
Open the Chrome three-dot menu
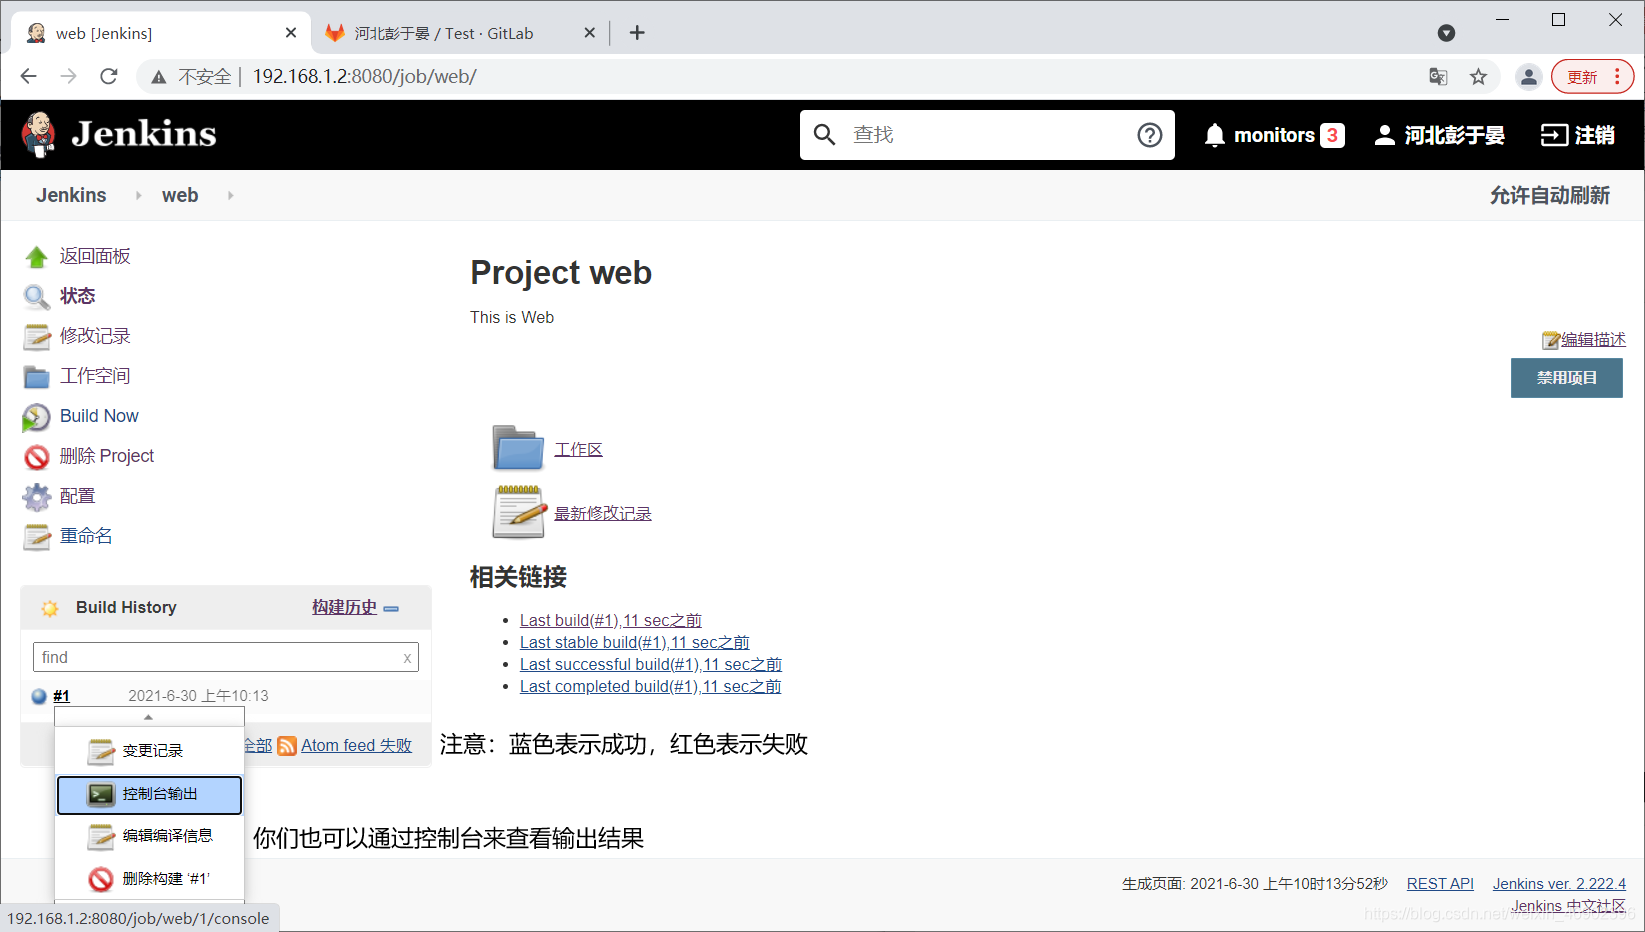(1617, 77)
